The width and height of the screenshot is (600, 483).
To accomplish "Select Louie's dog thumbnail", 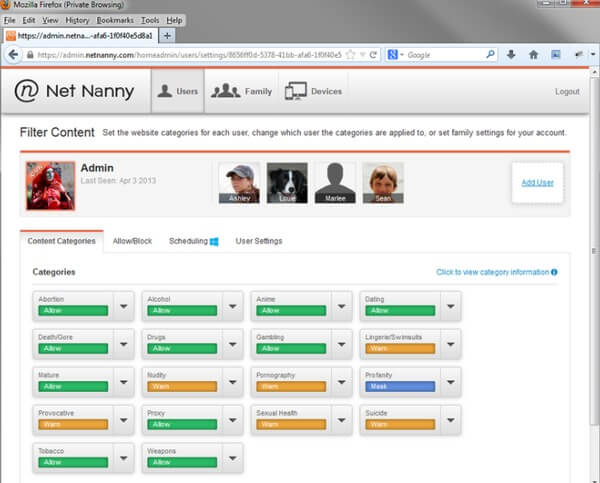I will (287, 183).
